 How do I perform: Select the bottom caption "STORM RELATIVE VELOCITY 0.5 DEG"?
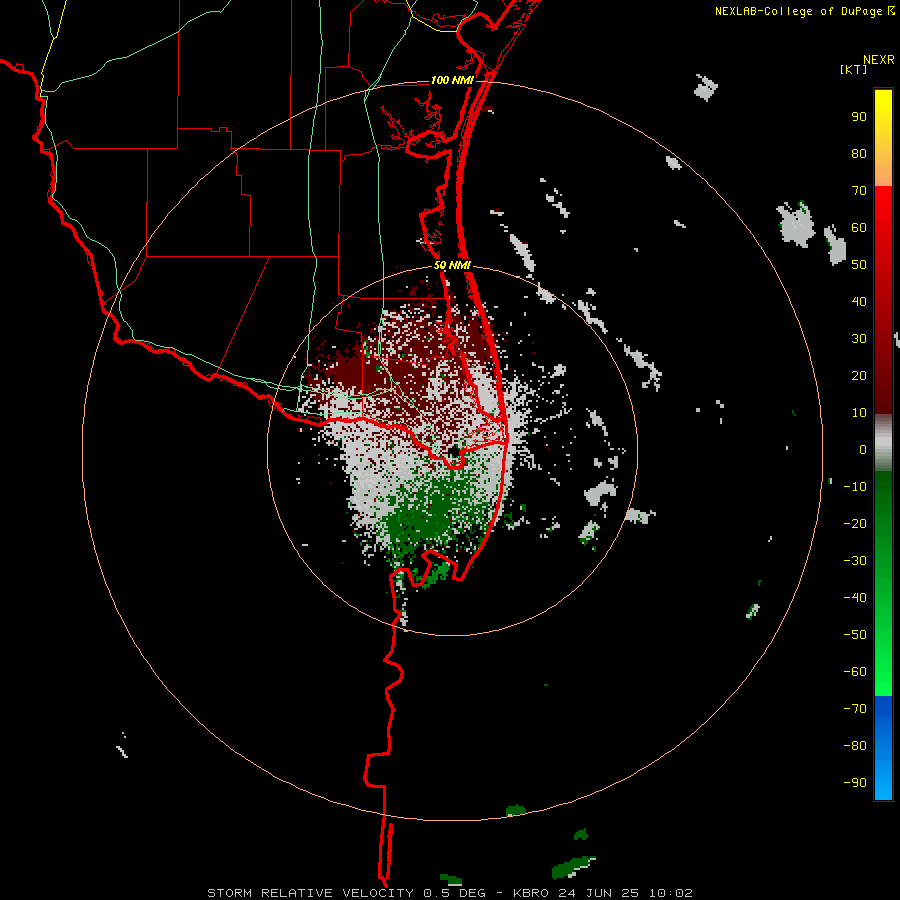click(346, 893)
